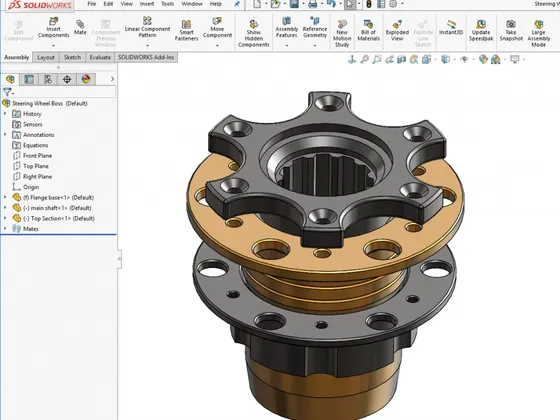560x420 pixels.
Task: Open Insert Components dropdown arrow
Action: 53,46
